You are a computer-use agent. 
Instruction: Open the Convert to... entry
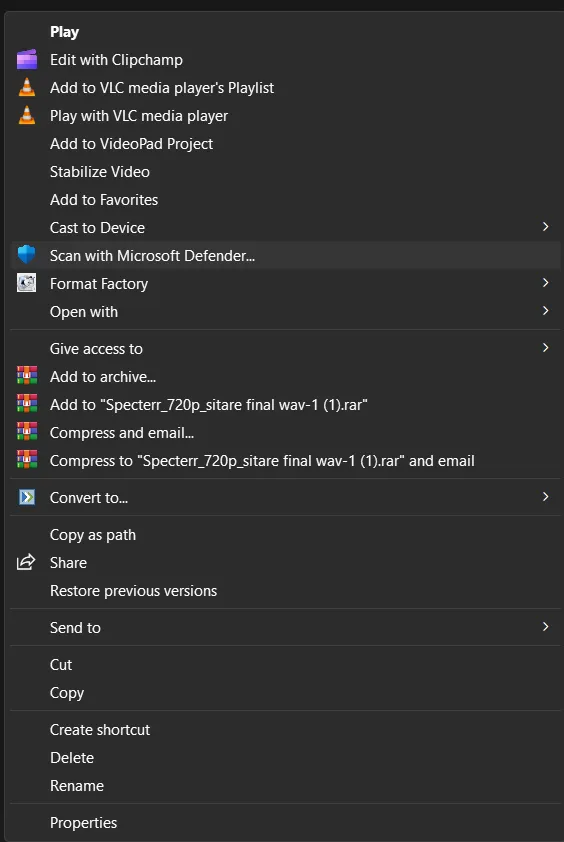[x=285, y=497]
